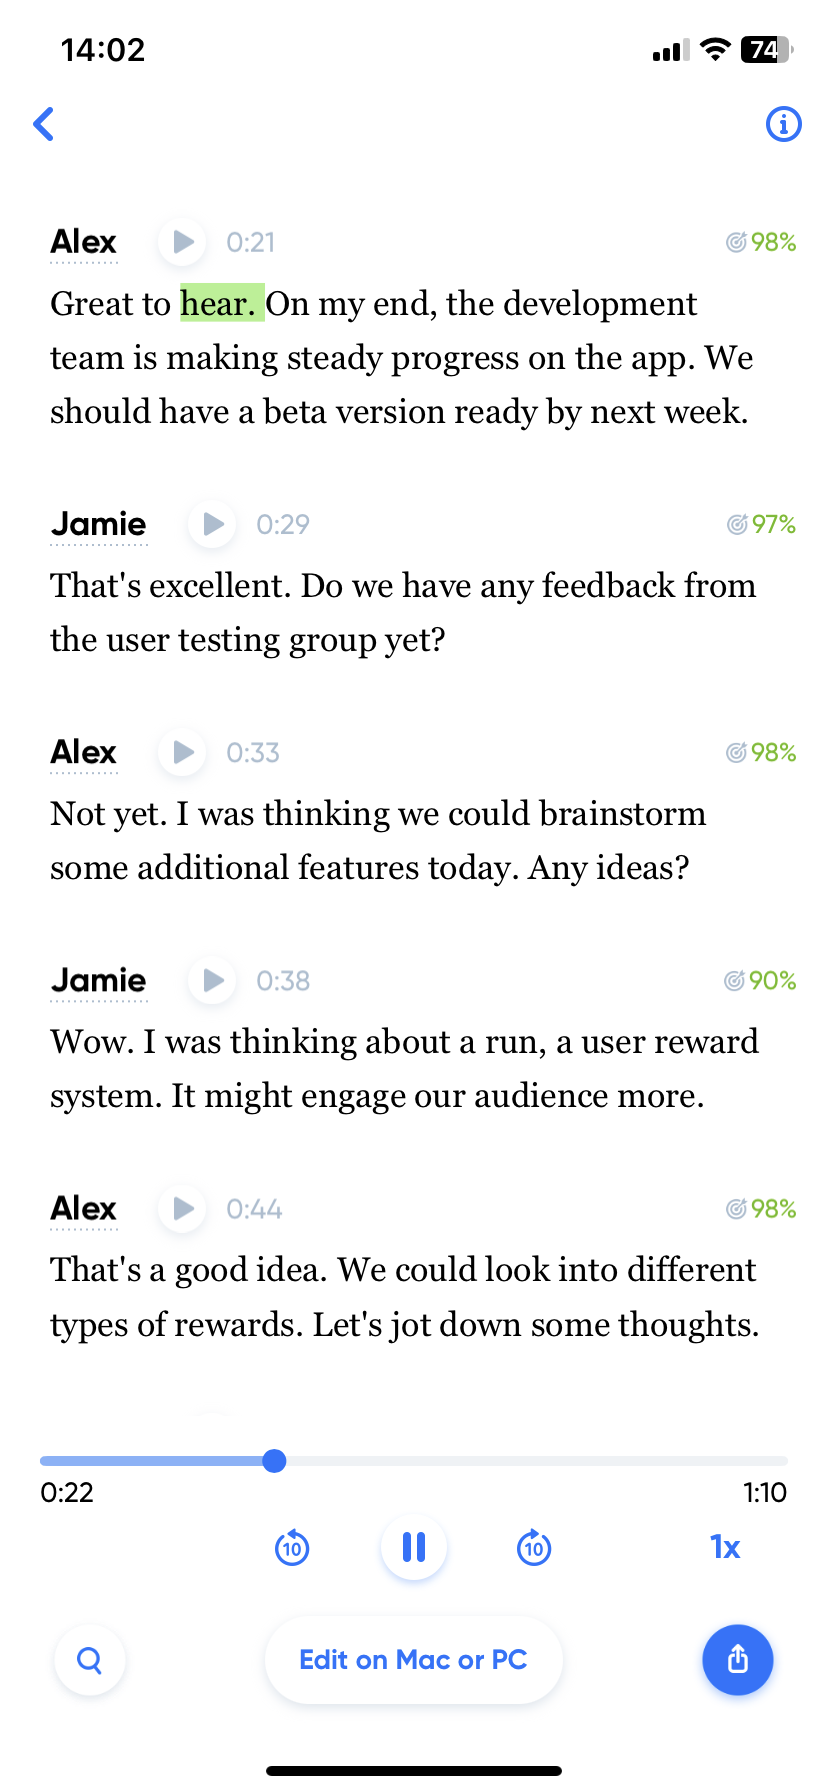Rename the speaker Jamie
The height and width of the screenshot is (1792, 828).
pos(98,523)
